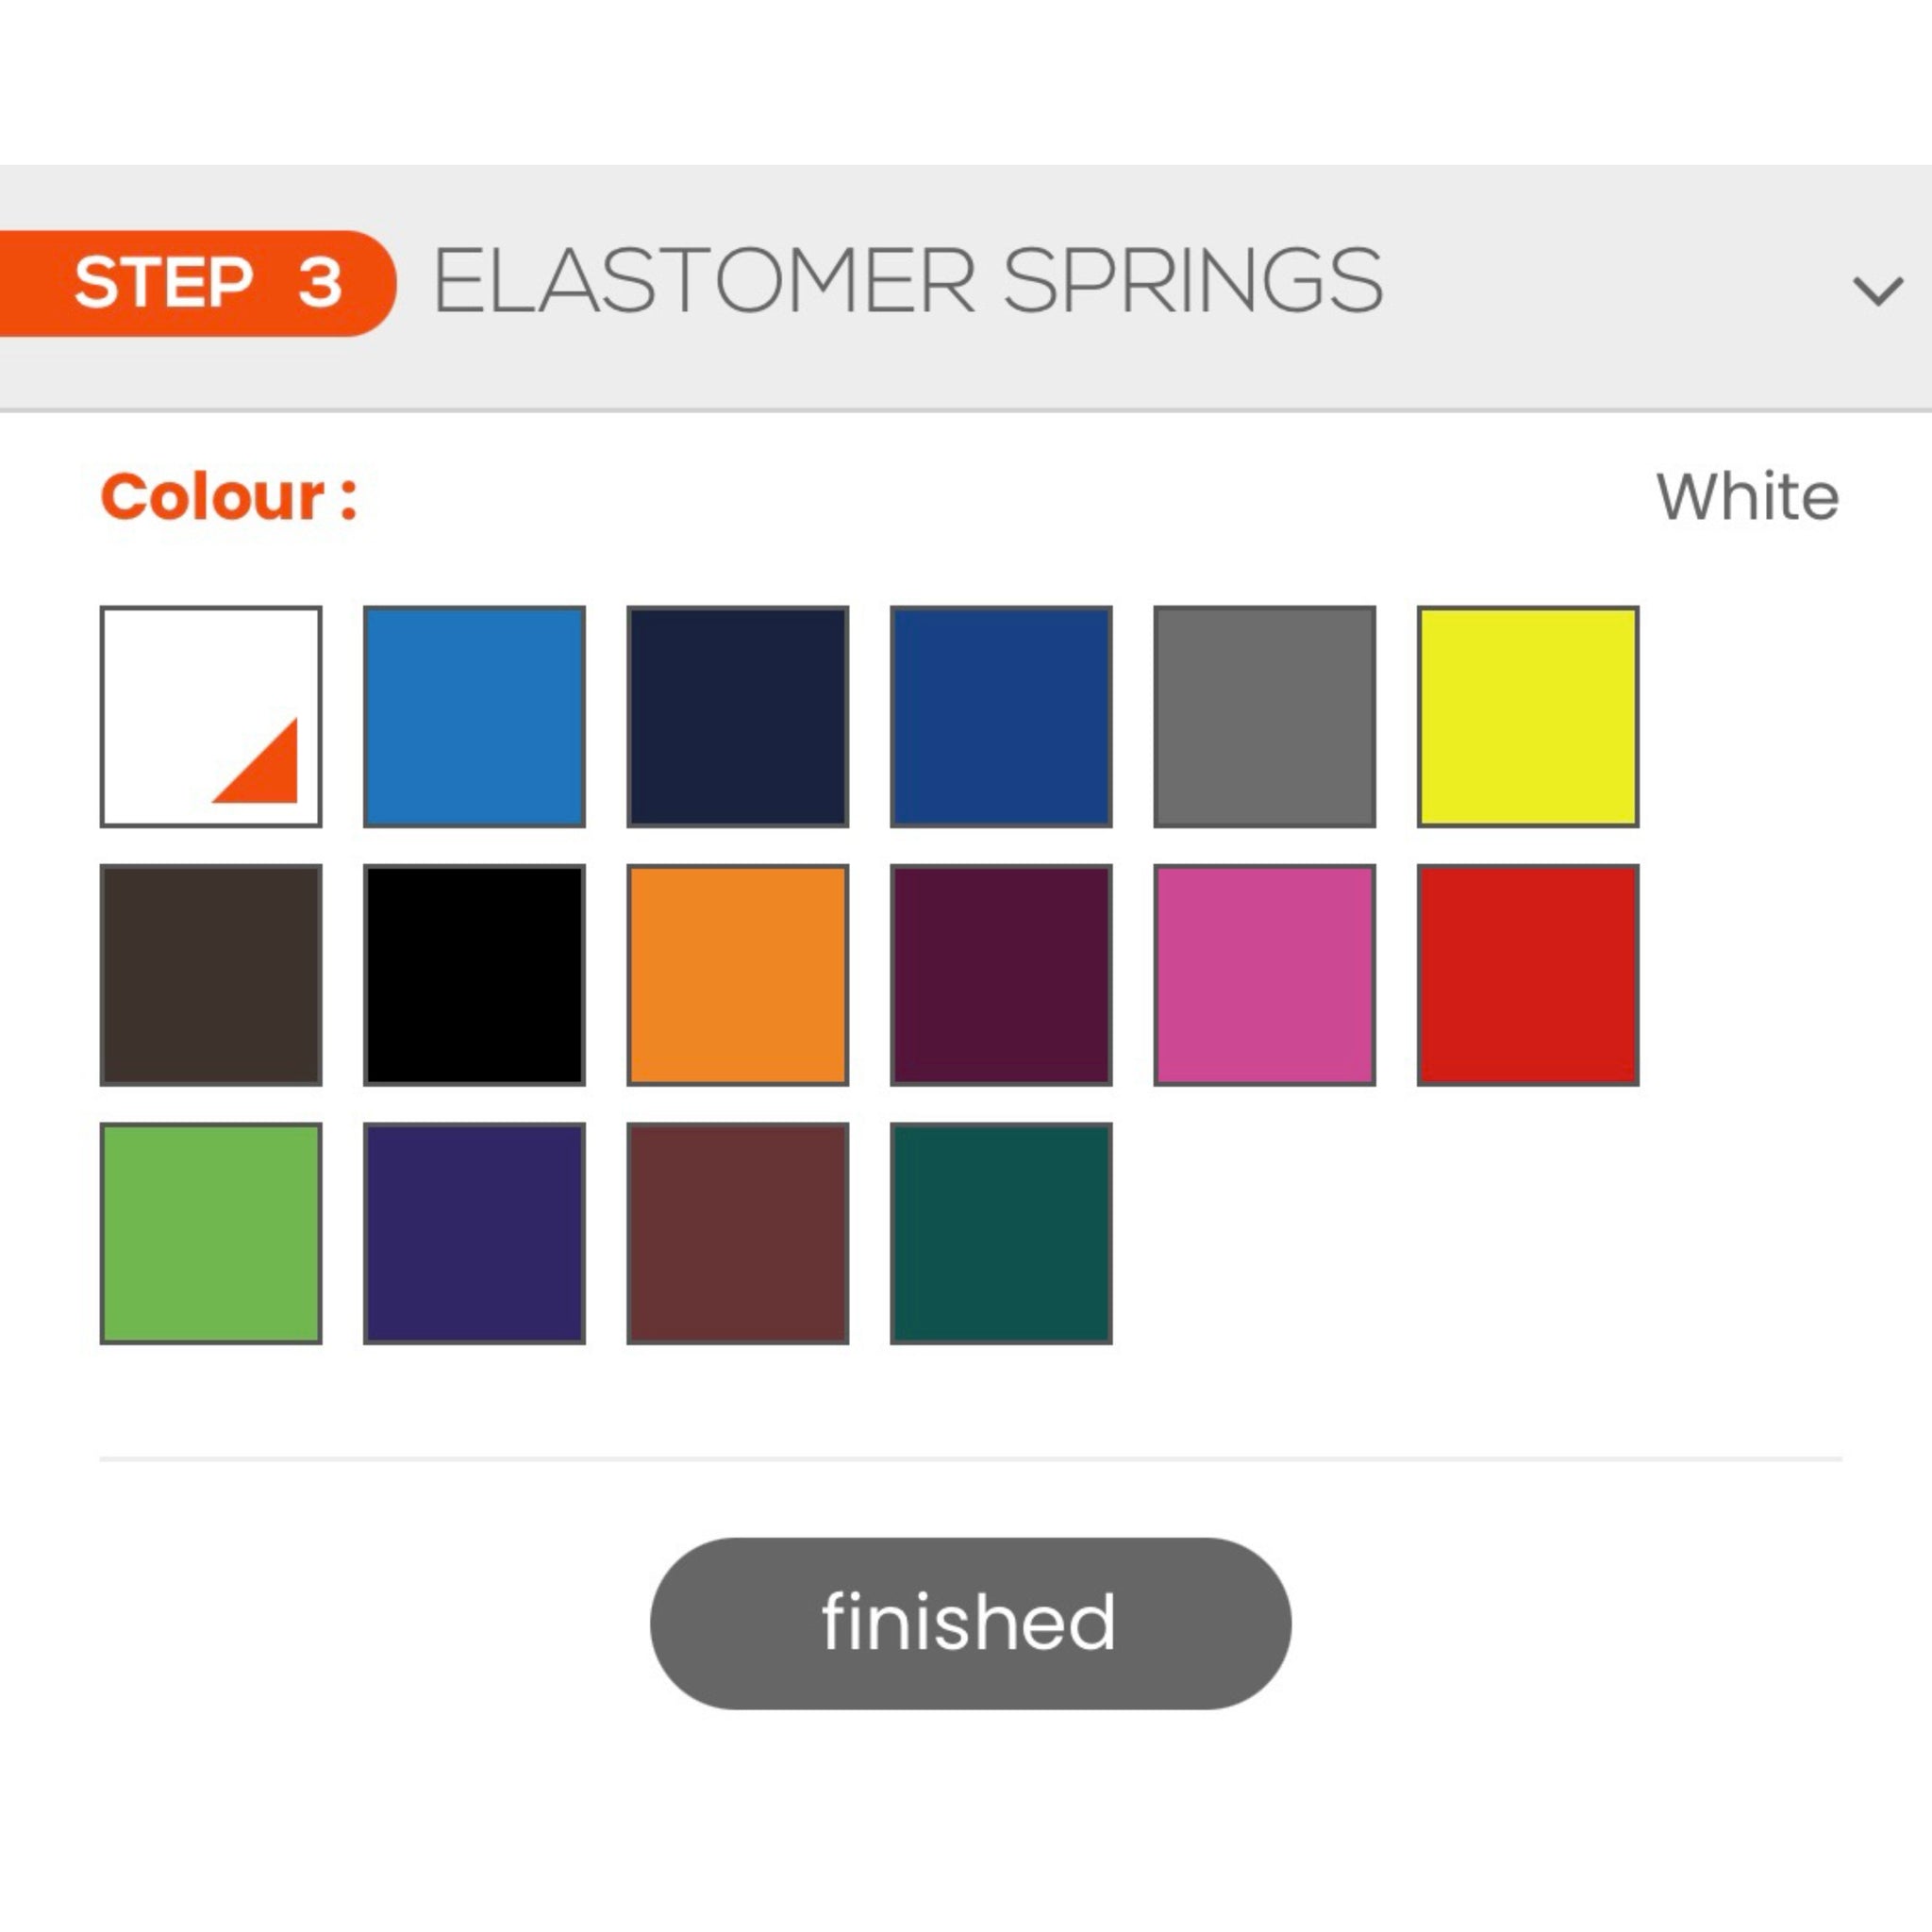Pick the orange colour swatch
This screenshot has height=1932, width=1932.
737,974
